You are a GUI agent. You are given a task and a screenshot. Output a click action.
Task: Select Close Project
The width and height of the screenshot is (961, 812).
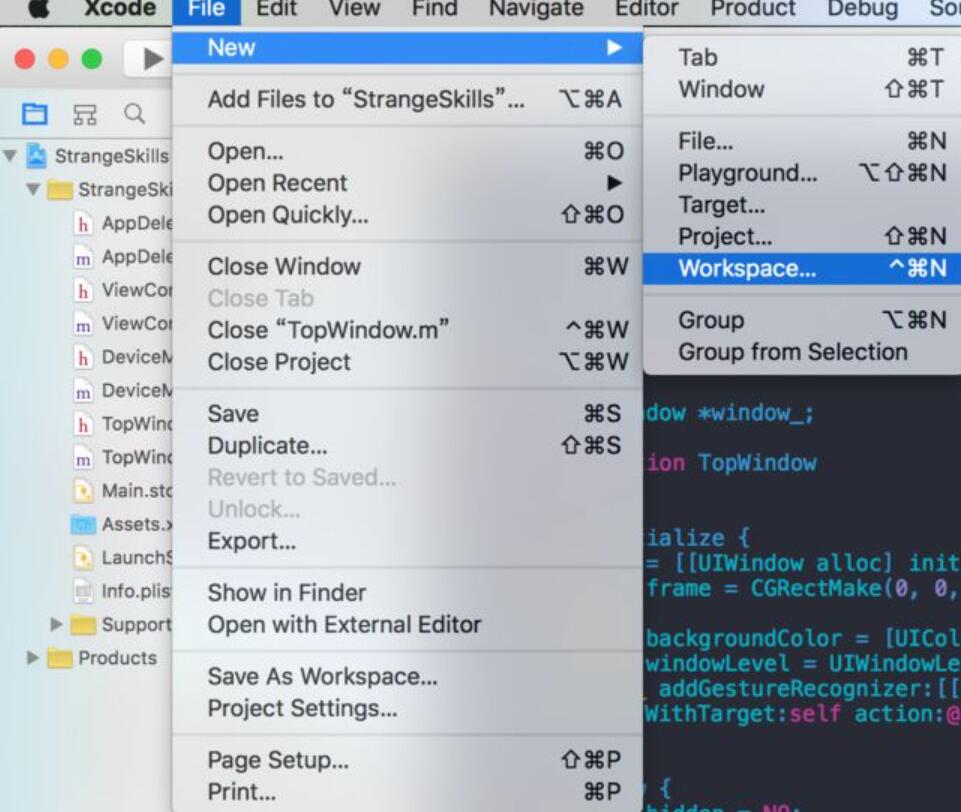pyautogui.click(x=408, y=362)
